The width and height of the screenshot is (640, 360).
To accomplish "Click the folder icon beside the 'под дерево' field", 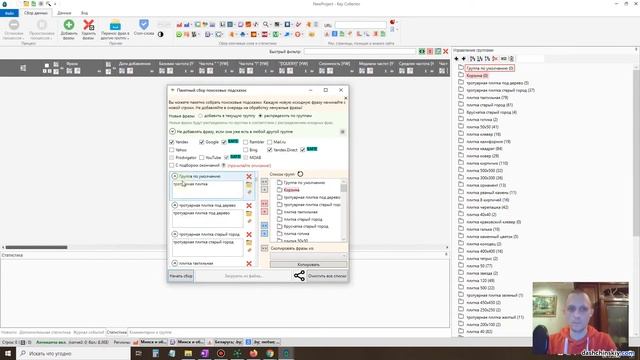I will pyautogui.click(x=249, y=214).
